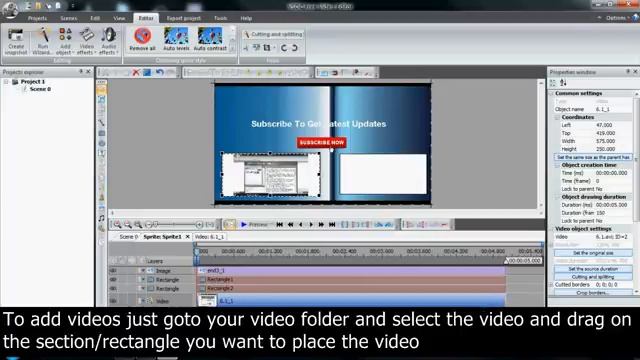Click the Remove all style icon
Viewport: 640px width, 360px height.
[142, 39]
